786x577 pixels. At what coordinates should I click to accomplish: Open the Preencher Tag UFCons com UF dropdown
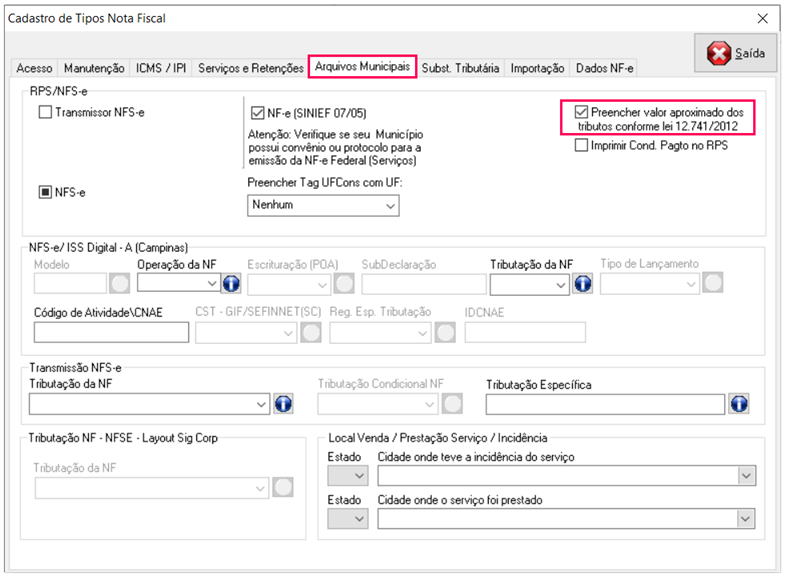click(x=322, y=205)
